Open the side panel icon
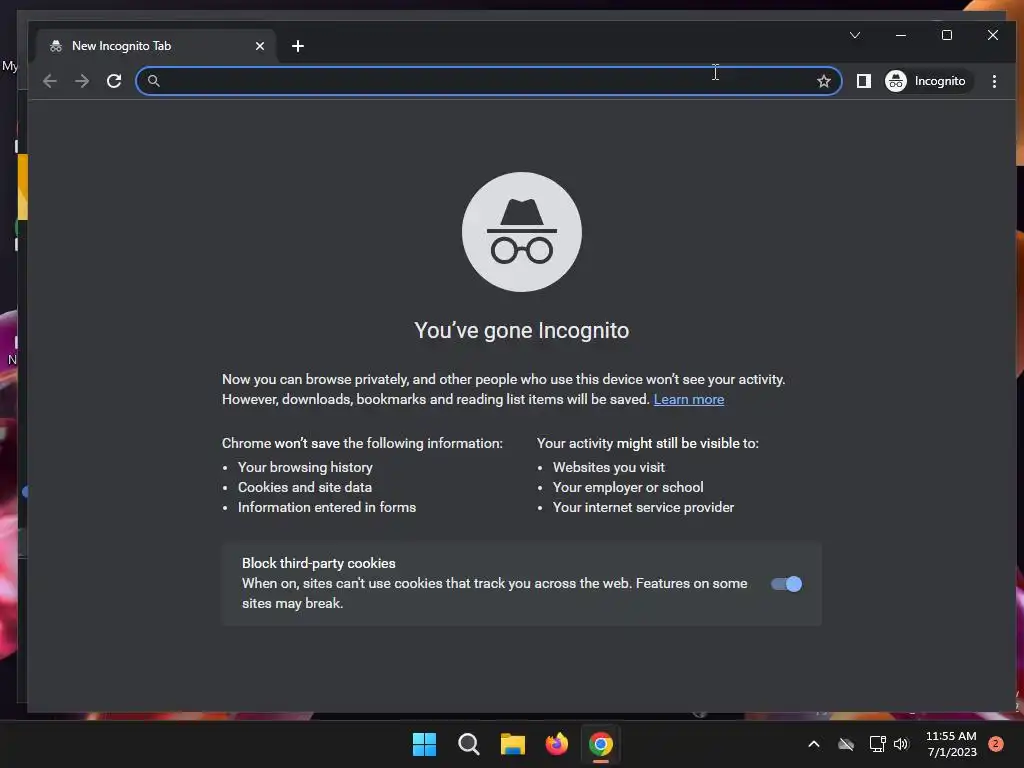Viewport: 1024px width, 768px height. pyautogui.click(x=863, y=81)
